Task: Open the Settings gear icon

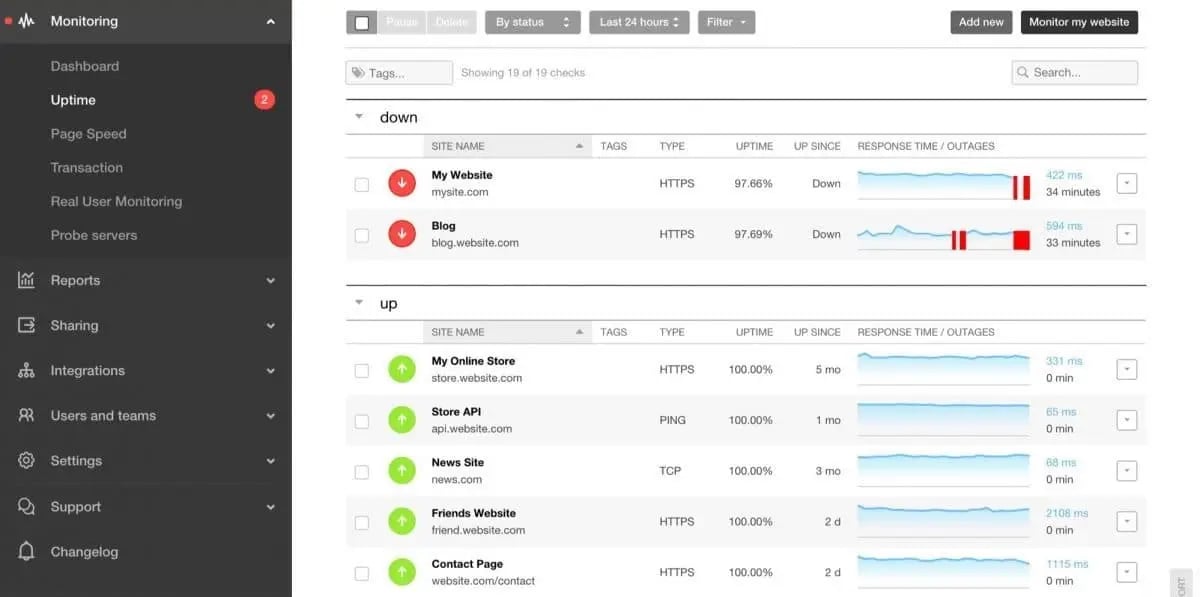Action: [x=25, y=460]
